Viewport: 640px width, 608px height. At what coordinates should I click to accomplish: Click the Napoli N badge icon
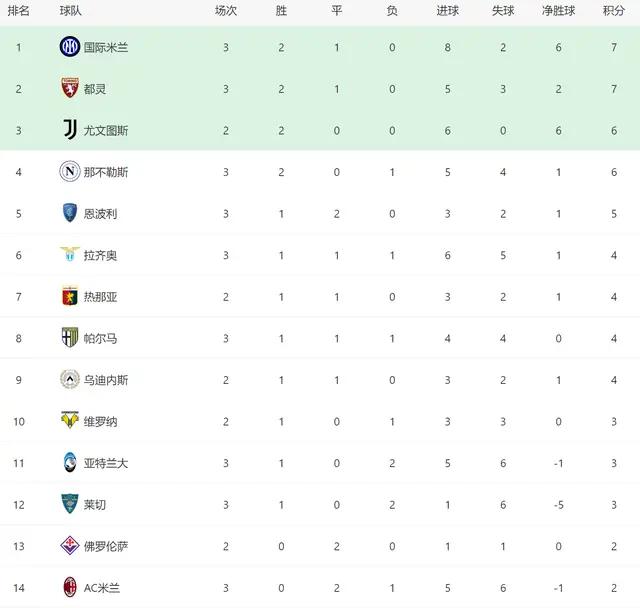[70, 171]
